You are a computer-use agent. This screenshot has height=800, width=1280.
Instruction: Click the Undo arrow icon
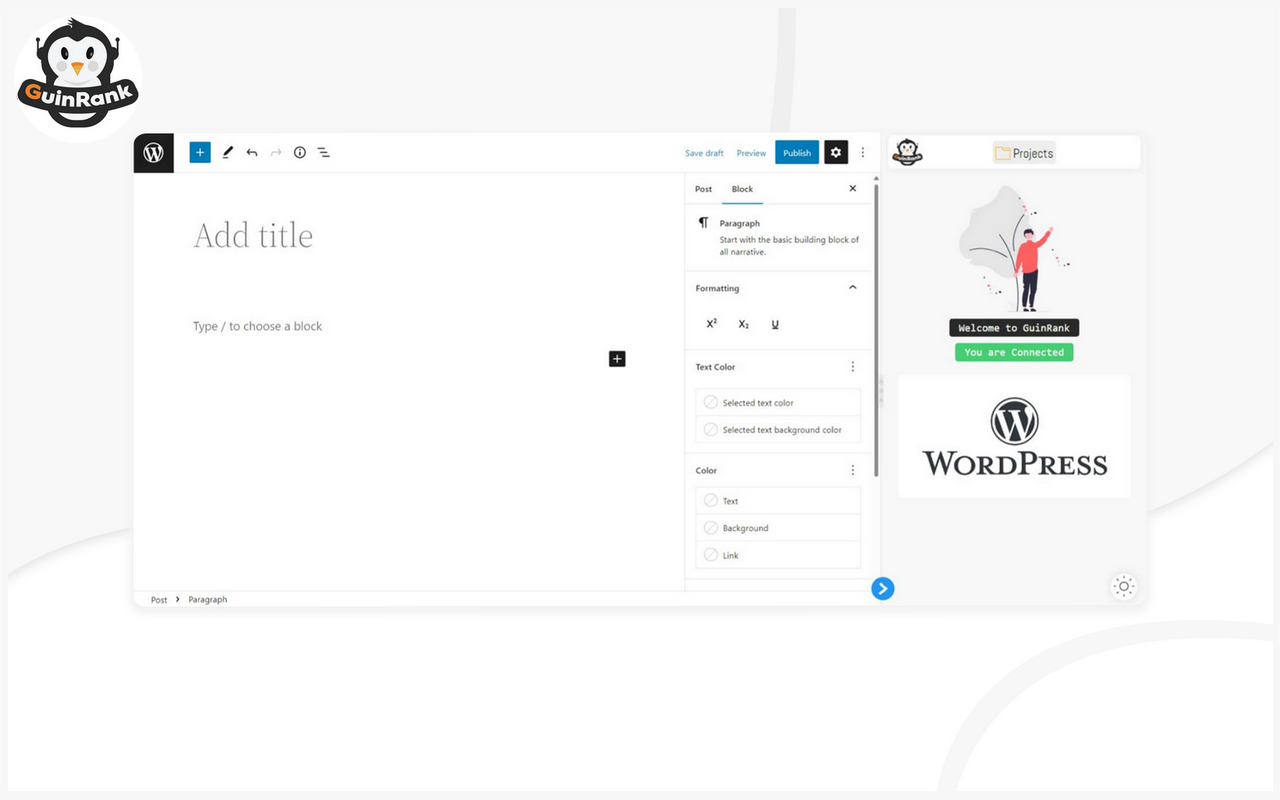[252, 152]
